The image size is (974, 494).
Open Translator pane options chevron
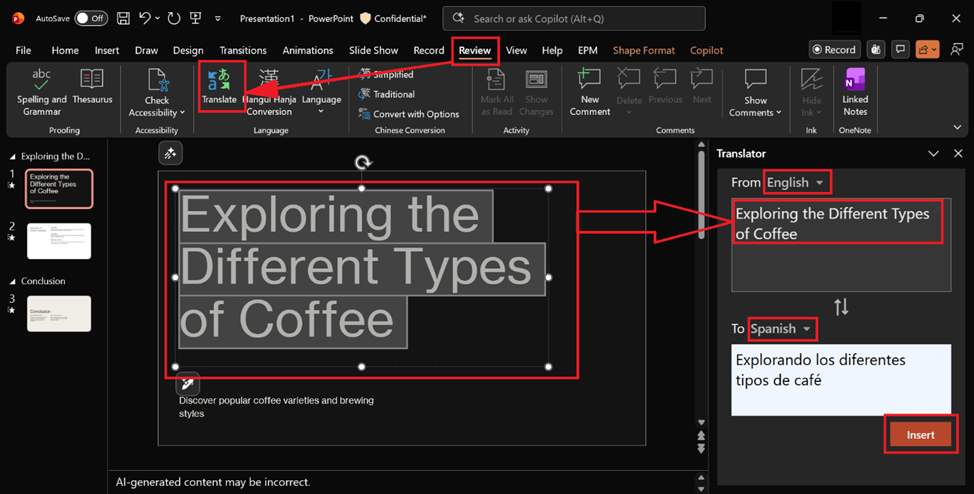(x=933, y=153)
